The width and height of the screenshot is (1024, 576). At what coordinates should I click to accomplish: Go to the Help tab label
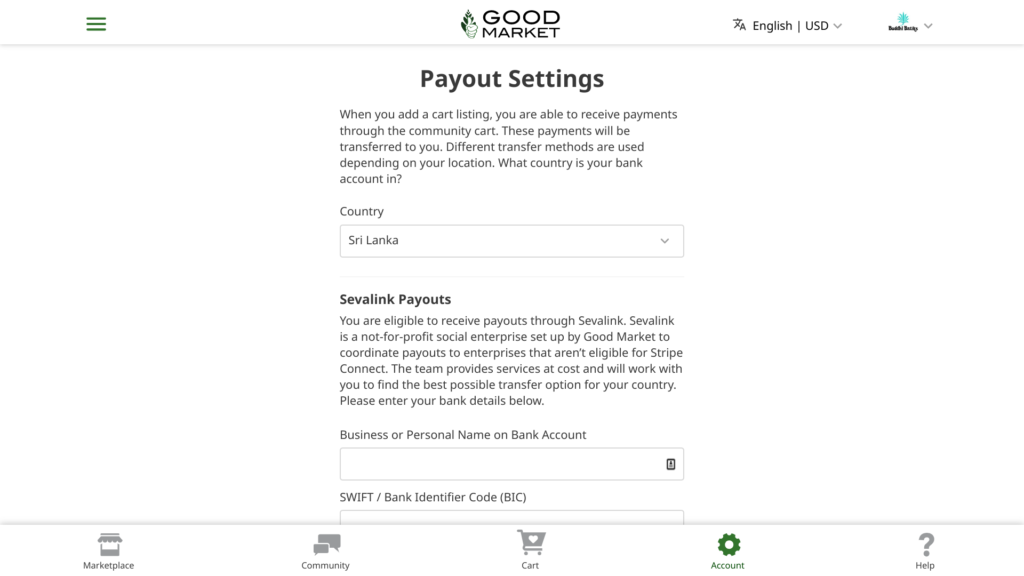[x=925, y=566]
